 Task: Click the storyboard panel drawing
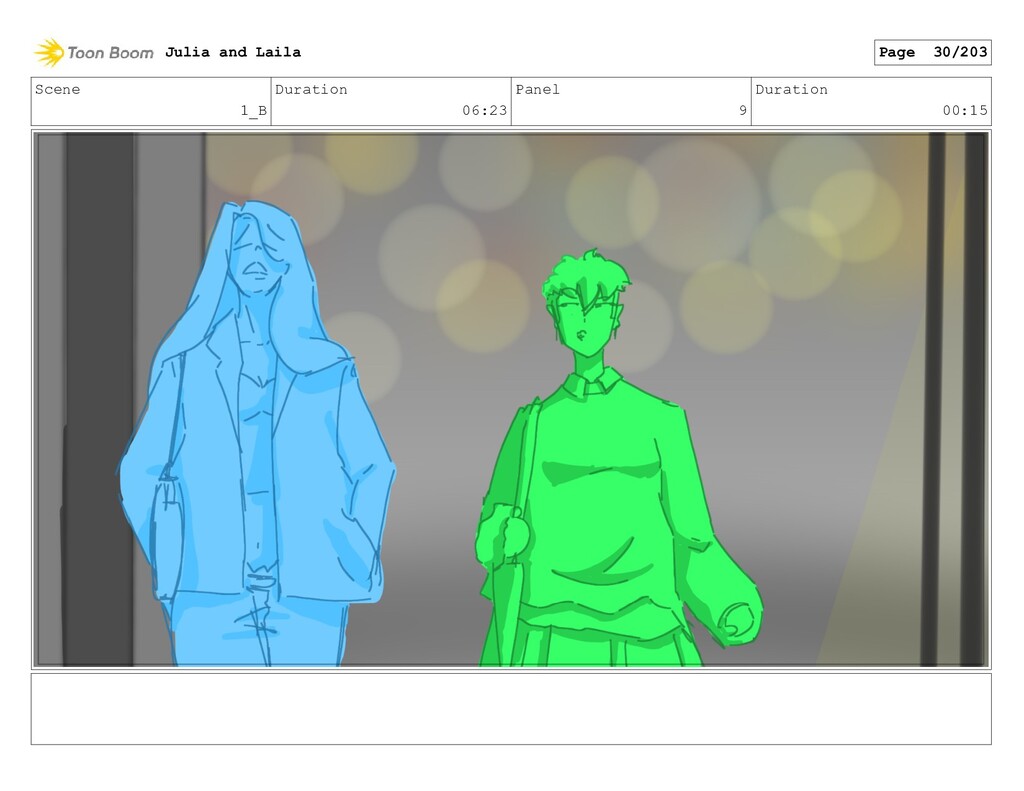(x=511, y=399)
